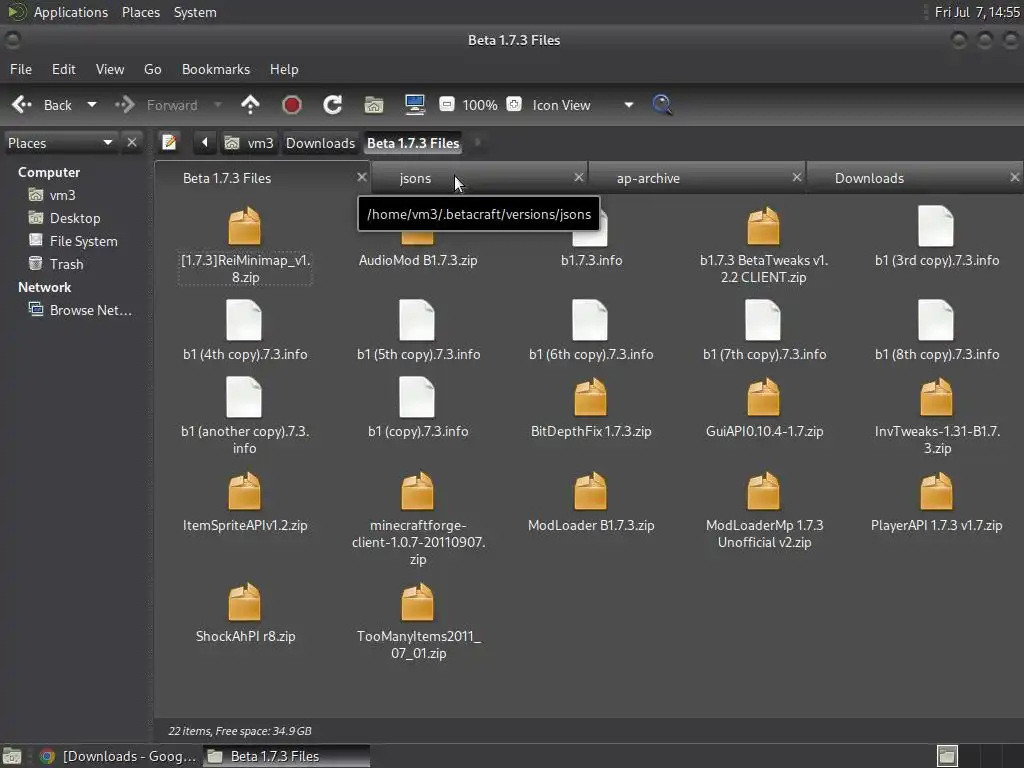Select the b1 (6th copy).7.3.info file
The height and width of the screenshot is (768, 1024).
pyautogui.click(x=590, y=320)
